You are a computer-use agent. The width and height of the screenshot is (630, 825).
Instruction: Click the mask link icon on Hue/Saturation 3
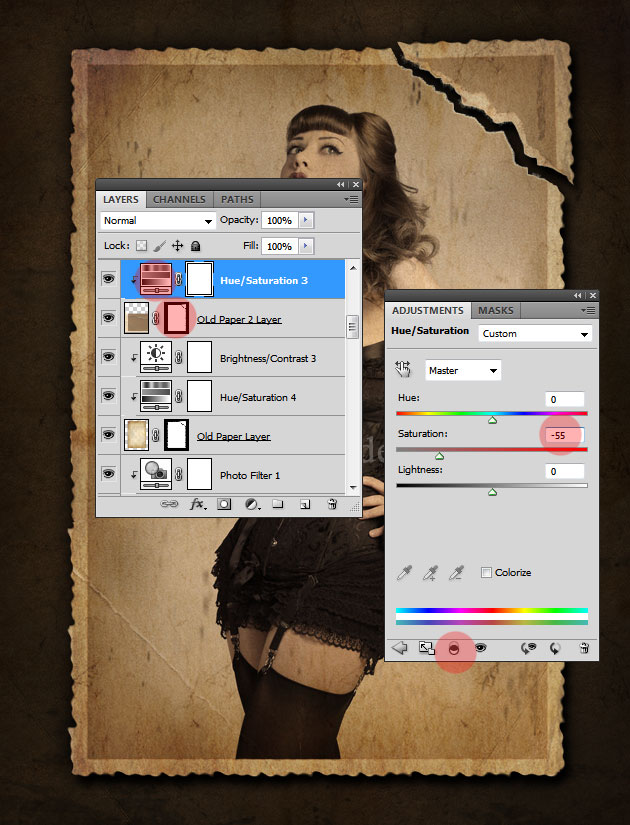point(178,279)
